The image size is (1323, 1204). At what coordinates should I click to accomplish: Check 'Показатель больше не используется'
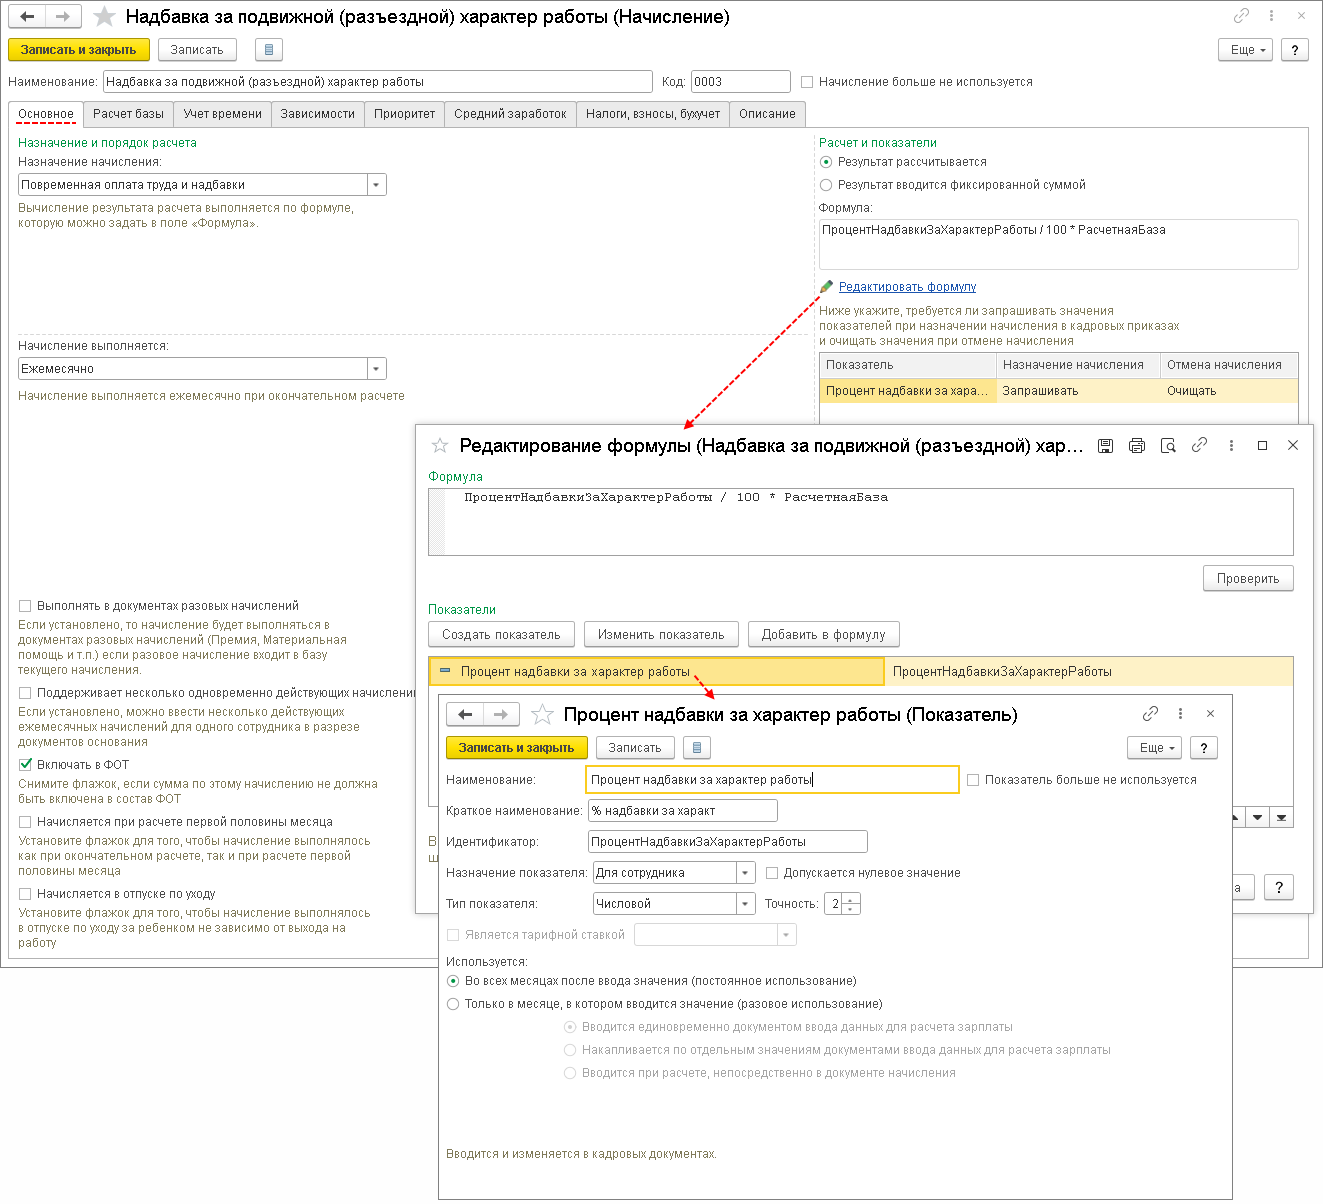(973, 780)
